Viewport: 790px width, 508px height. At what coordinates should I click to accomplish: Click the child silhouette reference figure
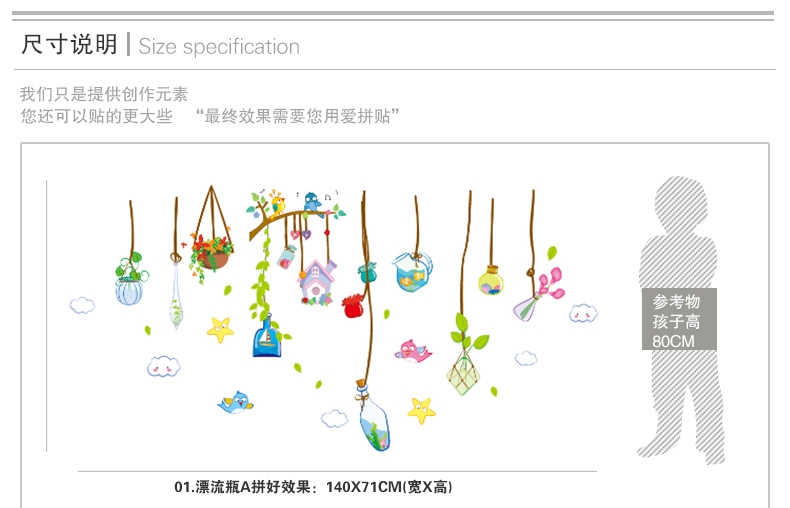pyautogui.click(x=681, y=320)
